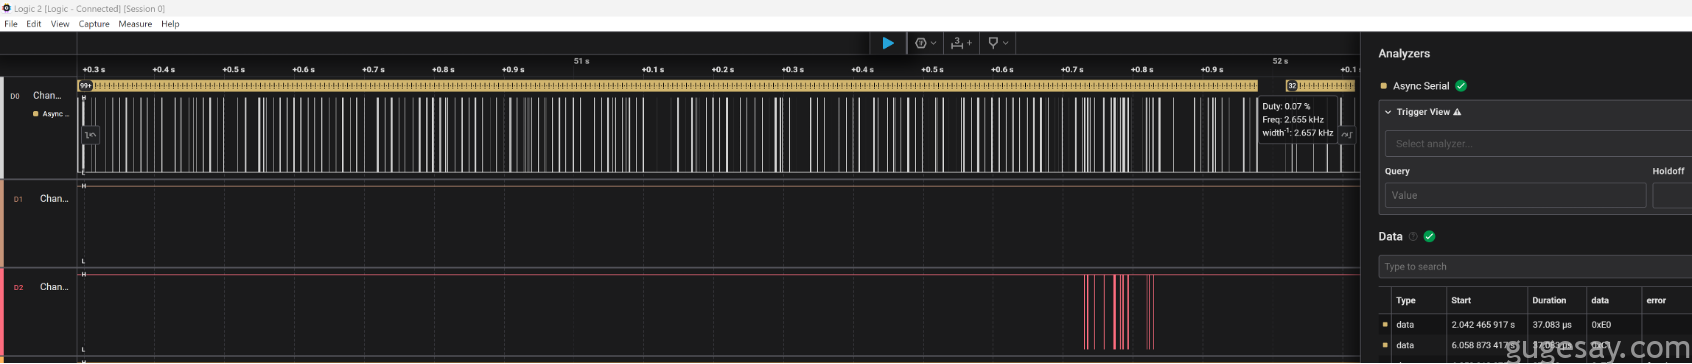Select row with start 2.042 465 917 s
Viewport: 1692px width, 364px height.
[1535, 325]
